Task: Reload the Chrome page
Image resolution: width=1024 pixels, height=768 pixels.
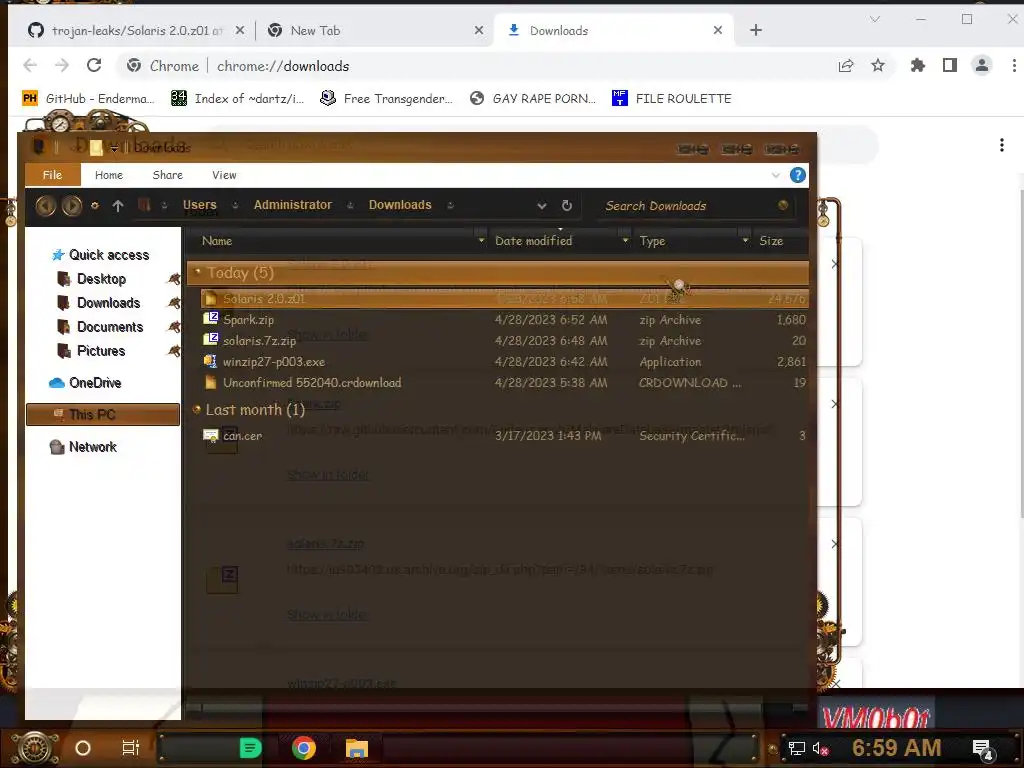Action: click(x=94, y=65)
